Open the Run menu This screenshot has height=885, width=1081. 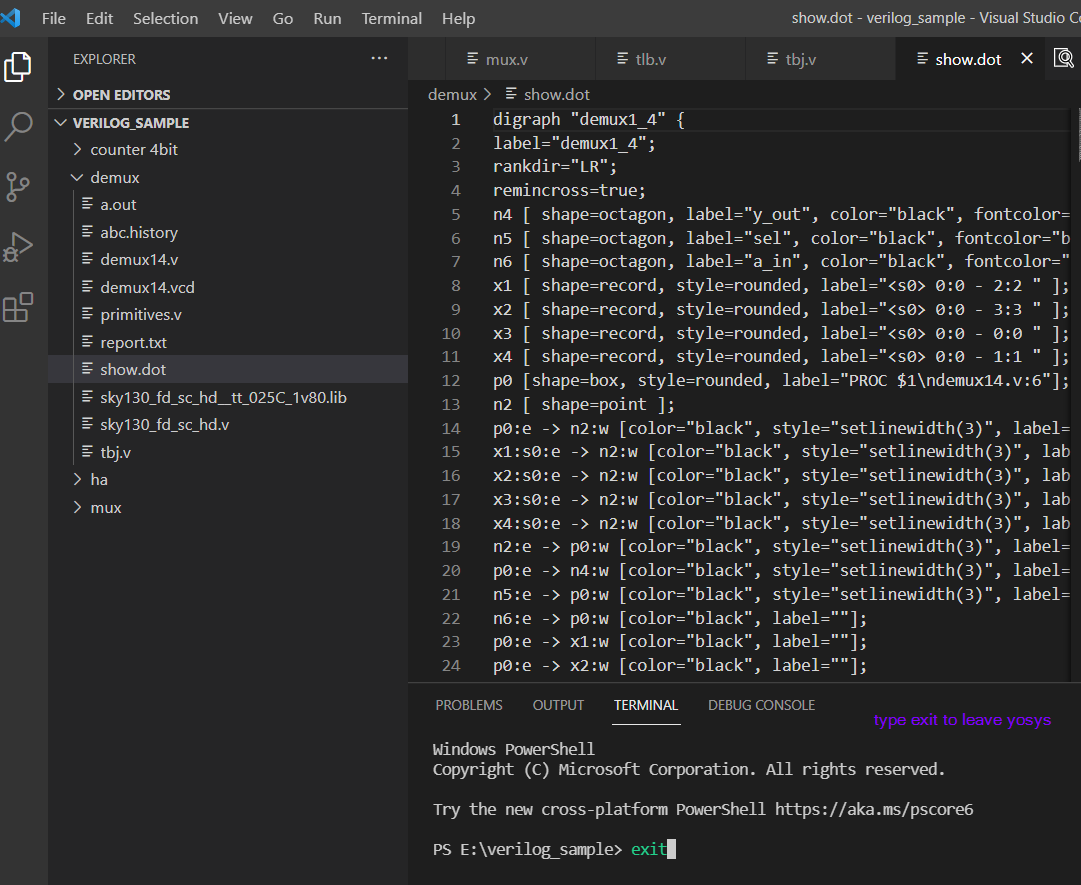(327, 18)
